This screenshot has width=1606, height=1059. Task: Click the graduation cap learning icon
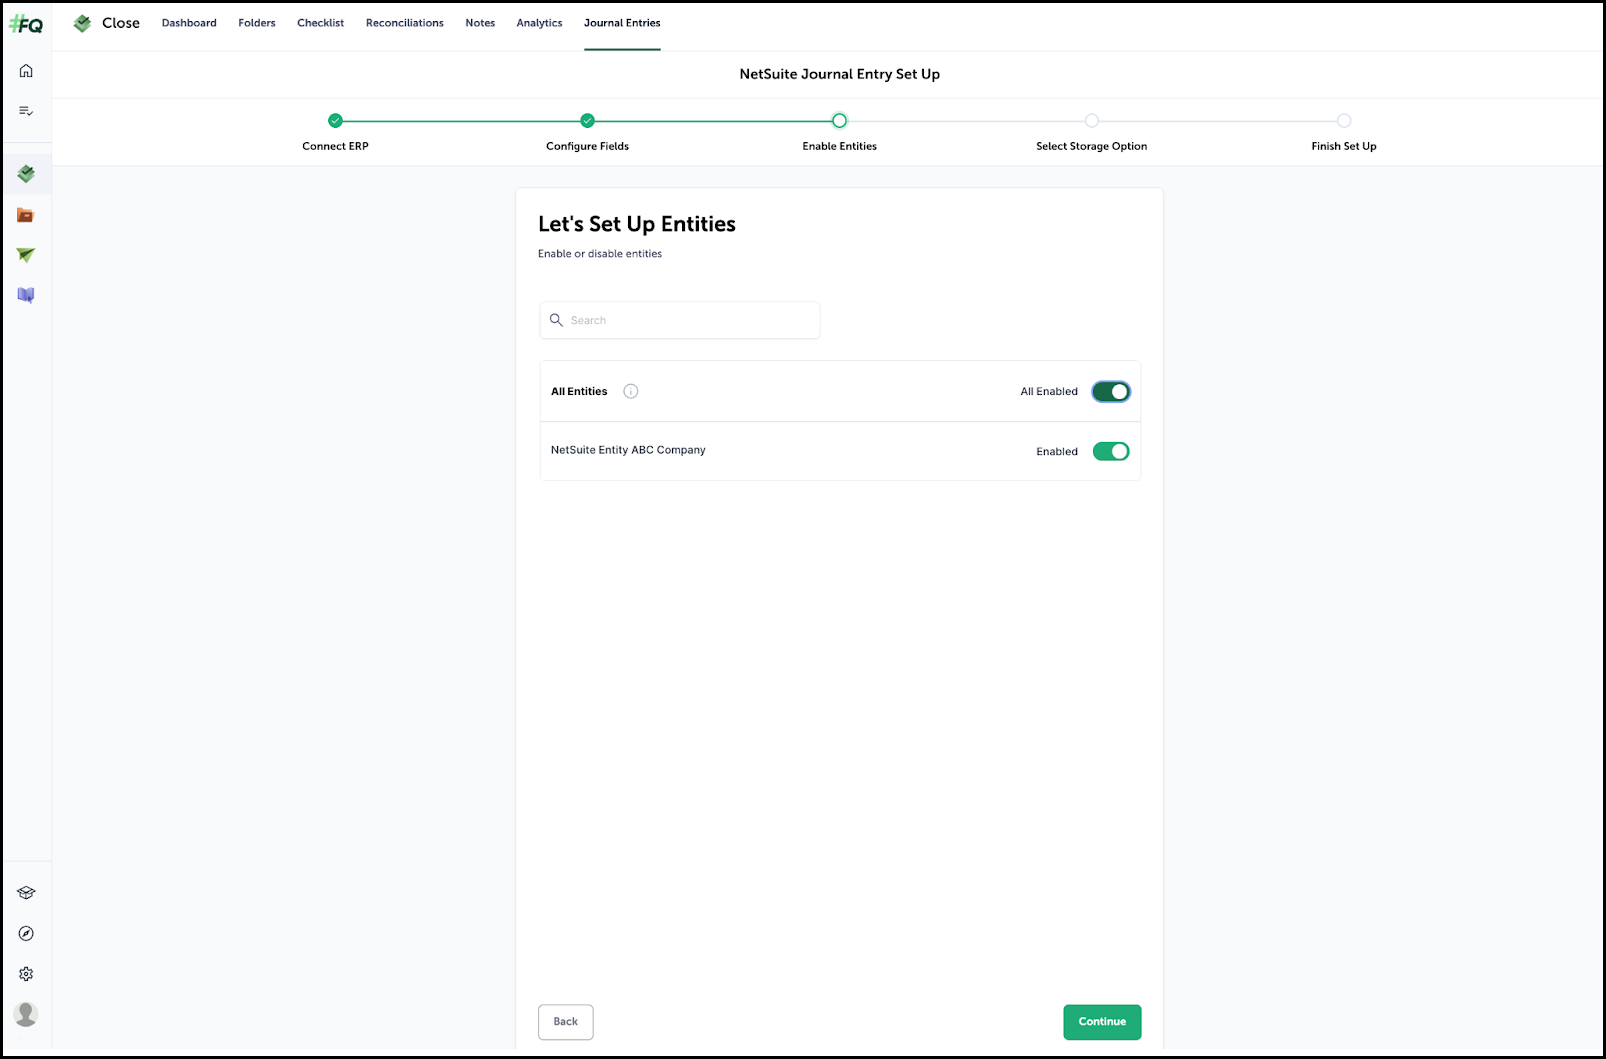click(x=26, y=893)
